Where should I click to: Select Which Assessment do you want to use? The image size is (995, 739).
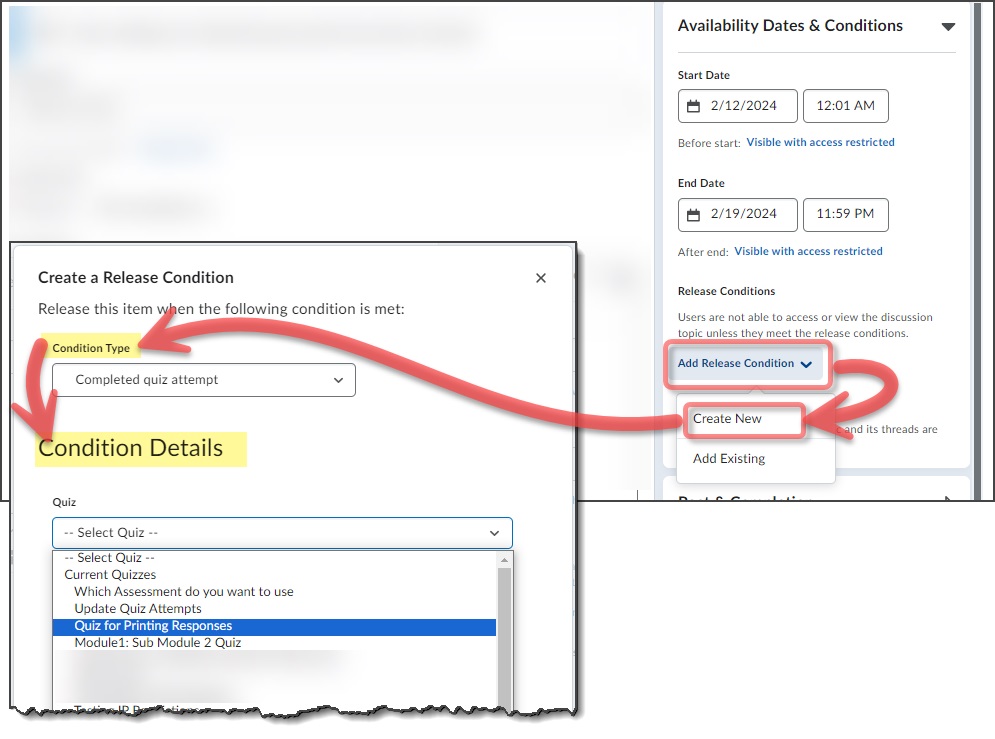click(184, 592)
